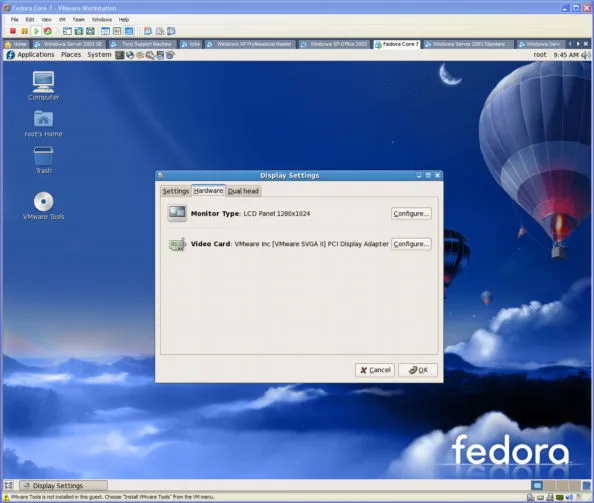Open the VM menu
Viewport: 594px width, 503px height.
(x=62, y=19)
